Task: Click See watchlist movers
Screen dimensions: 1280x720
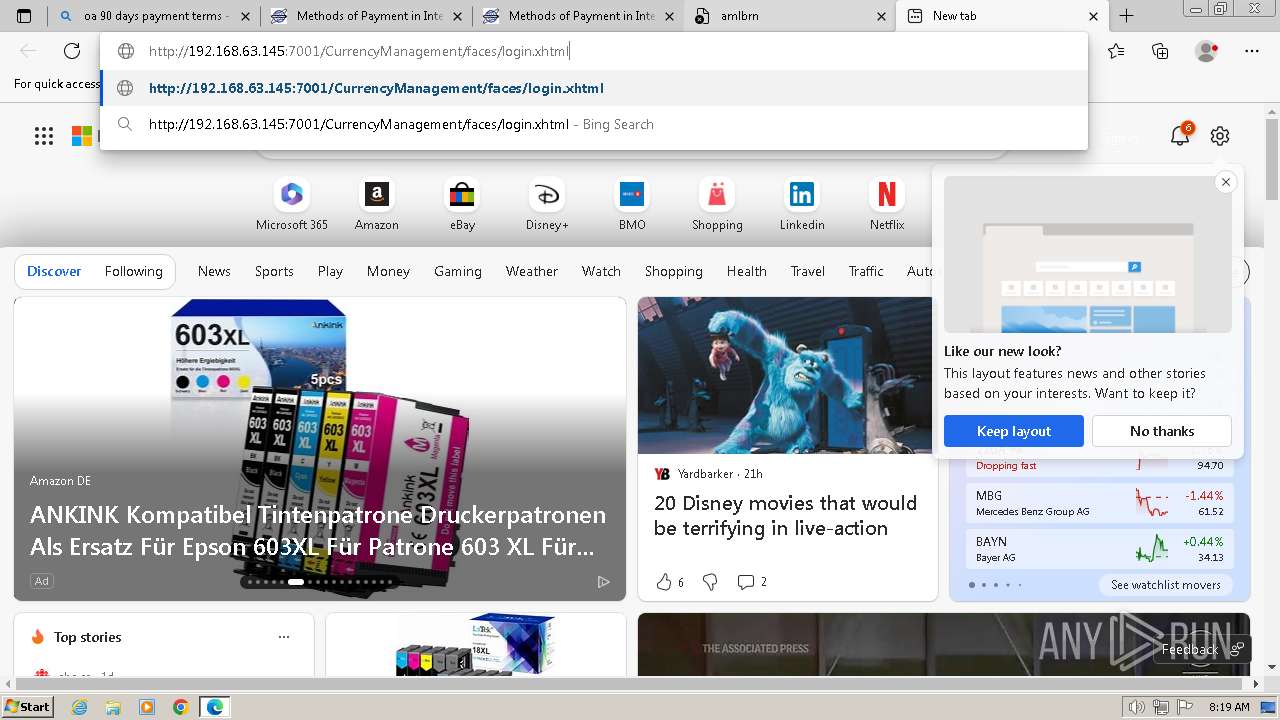Action: [x=1165, y=585]
